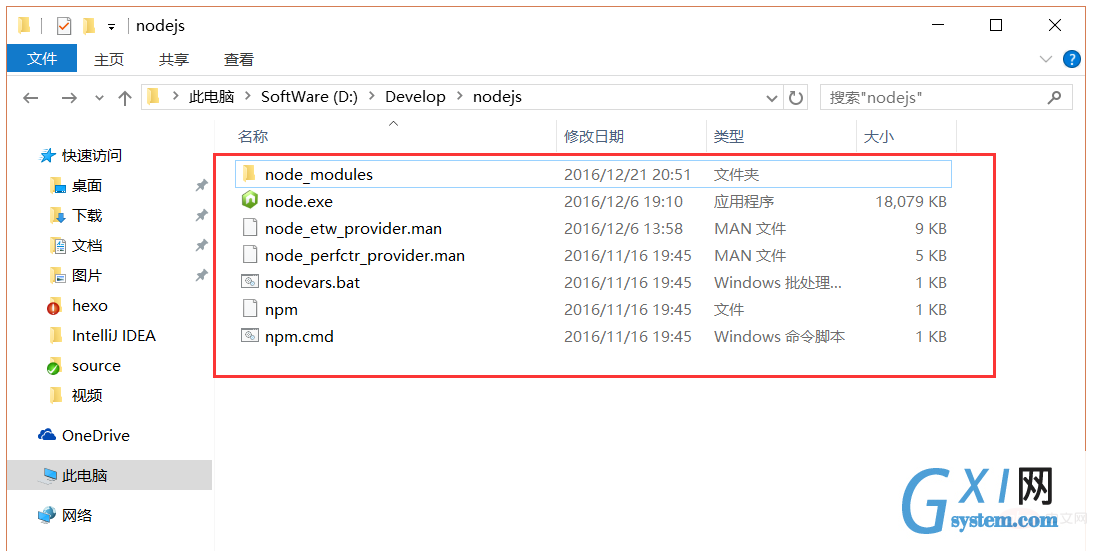The height and width of the screenshot is (551, 1098).
Task: Unpin the 桌面 pin icon
Action: point(201,186)
